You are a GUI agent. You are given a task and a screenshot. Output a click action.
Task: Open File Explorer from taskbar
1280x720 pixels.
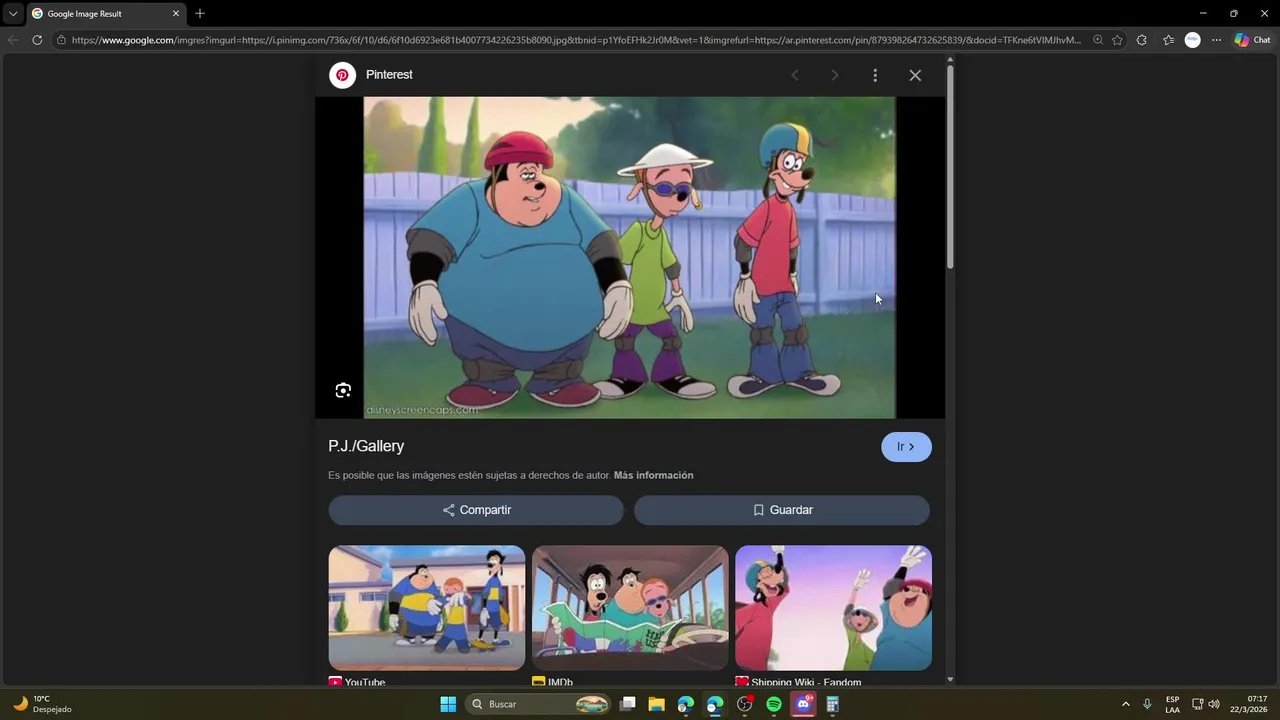coord(657,704)
